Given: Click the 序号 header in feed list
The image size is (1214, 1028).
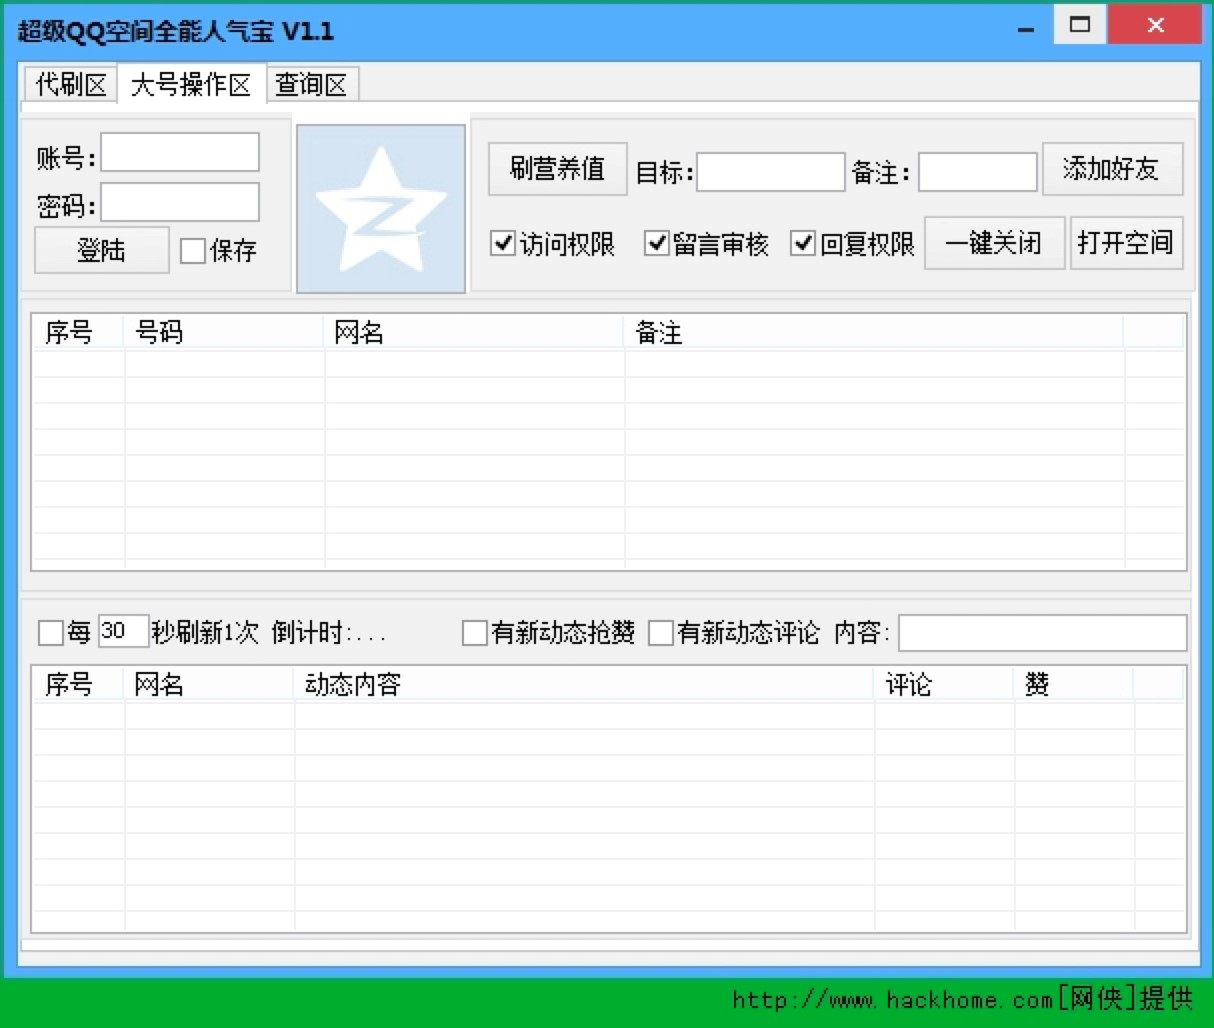Looking at the screenshot, I should tap(79, 684).
